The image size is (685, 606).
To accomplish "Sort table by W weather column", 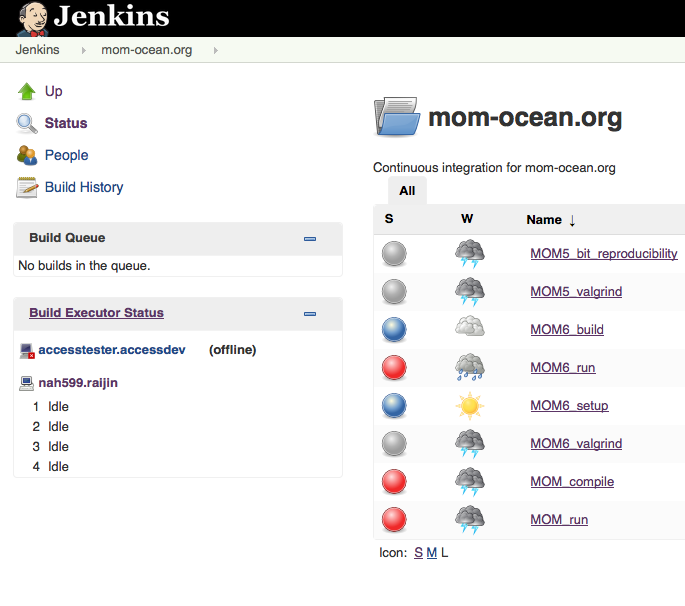I will 467,218.
